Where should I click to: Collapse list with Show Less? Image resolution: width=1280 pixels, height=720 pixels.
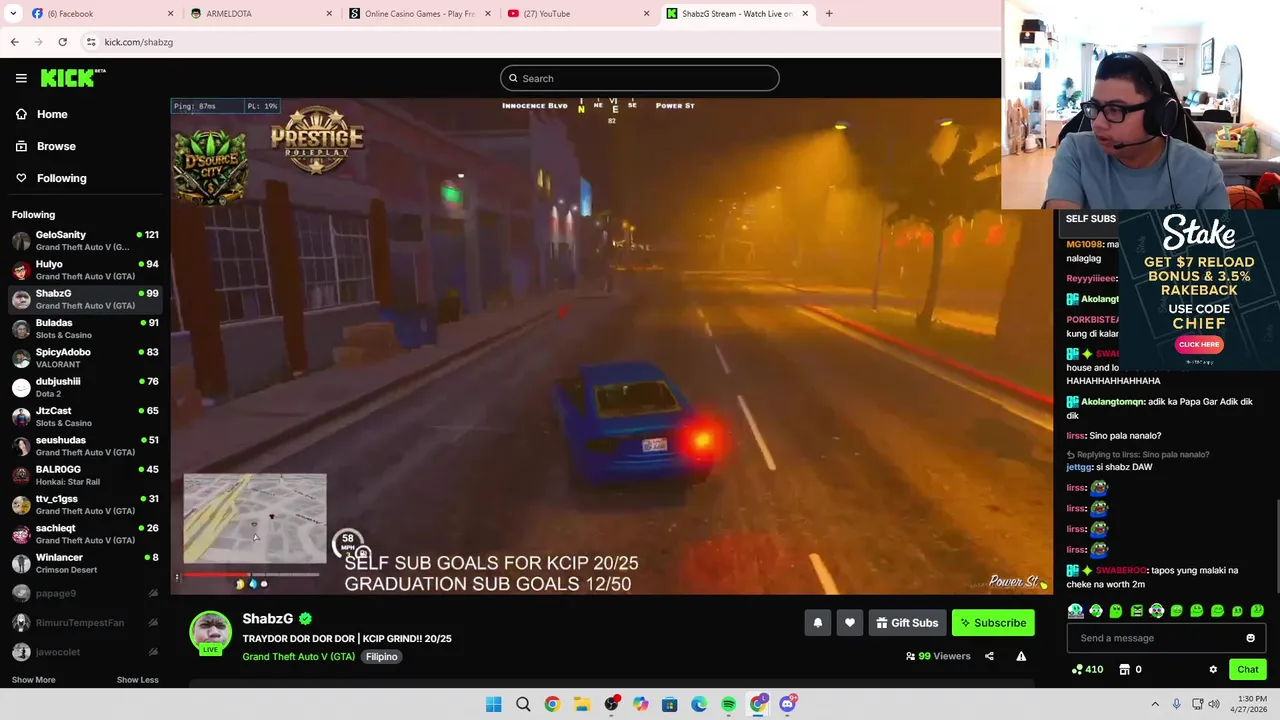137,680
